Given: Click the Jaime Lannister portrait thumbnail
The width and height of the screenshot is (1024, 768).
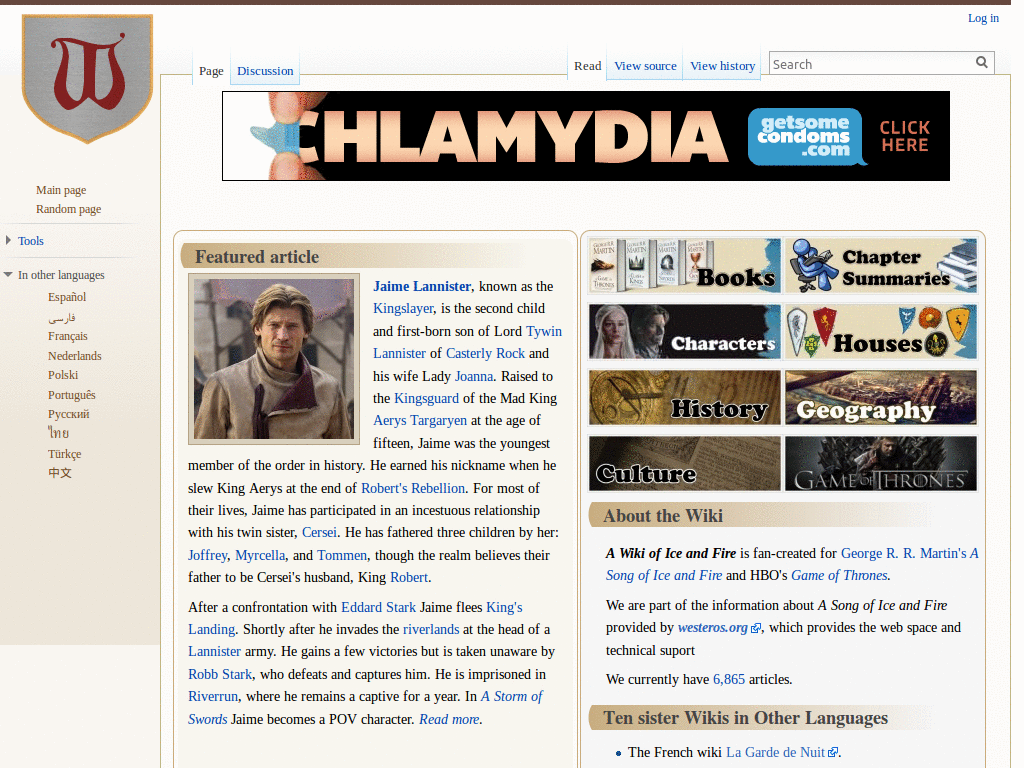Looking at the screenshot, I should pos(274,359).
